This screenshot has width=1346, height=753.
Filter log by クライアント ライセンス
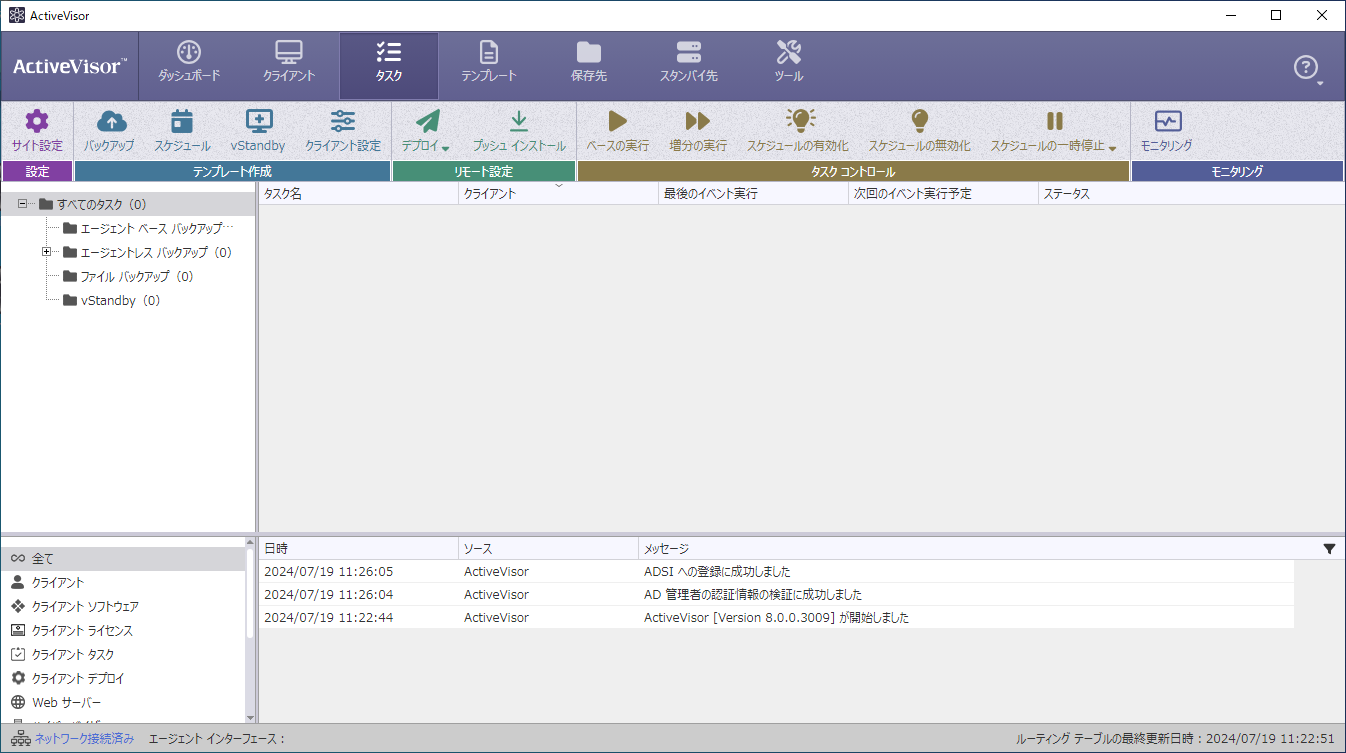(x=122, y=630)
